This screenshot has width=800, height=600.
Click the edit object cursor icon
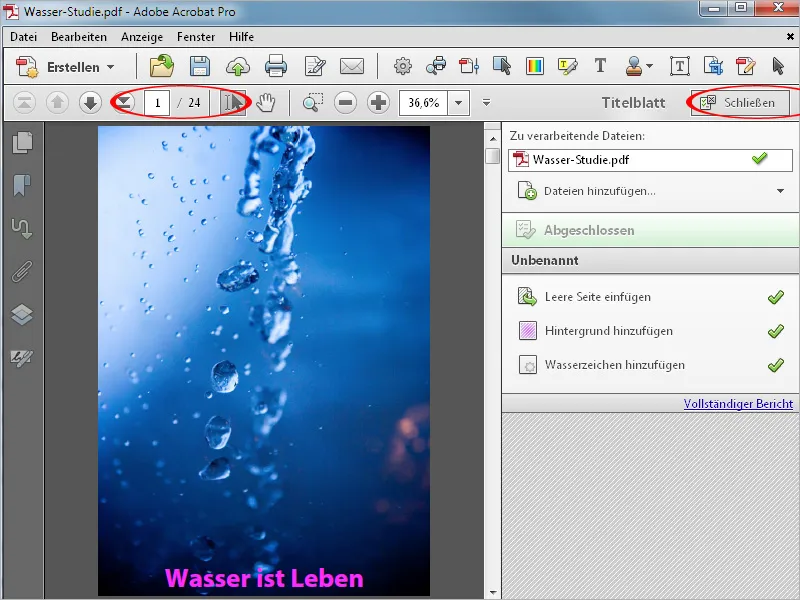pyautogui.click(x=502, y=66)
